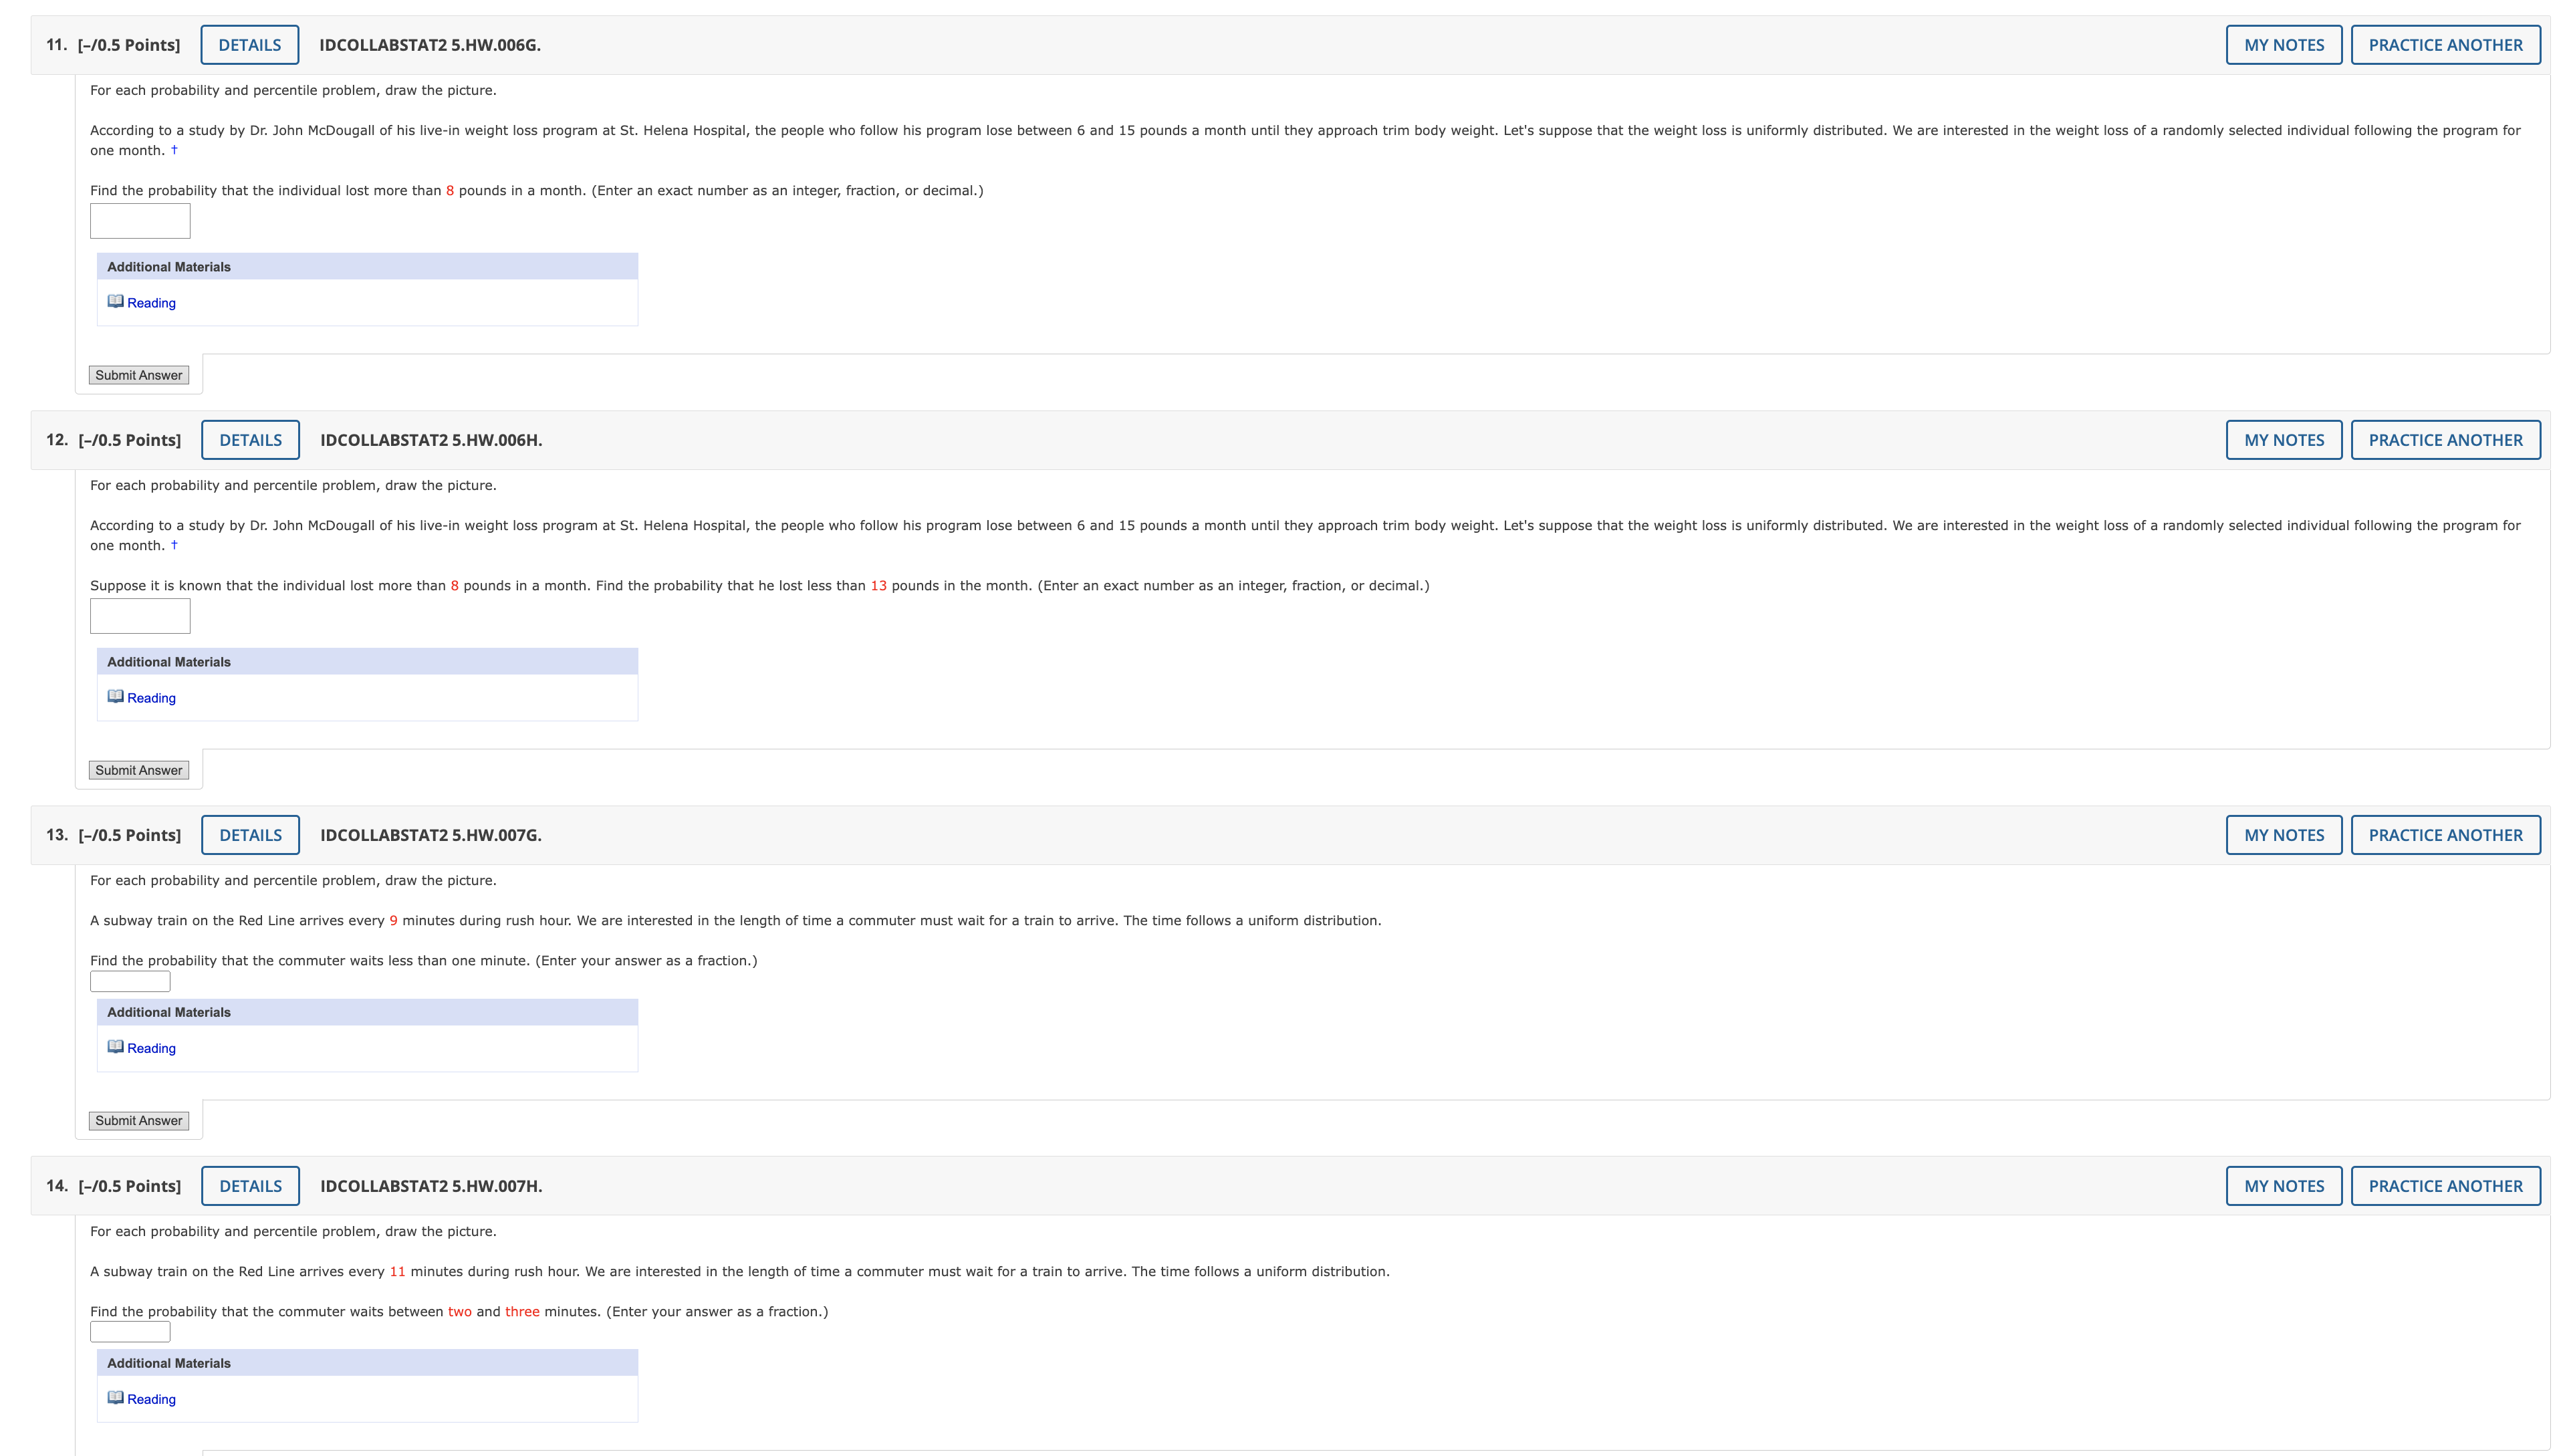Expand DETAILS for question 12
Image resolution: width=2567 pixels, height=1456 pixels.
[x=250, y=440]
